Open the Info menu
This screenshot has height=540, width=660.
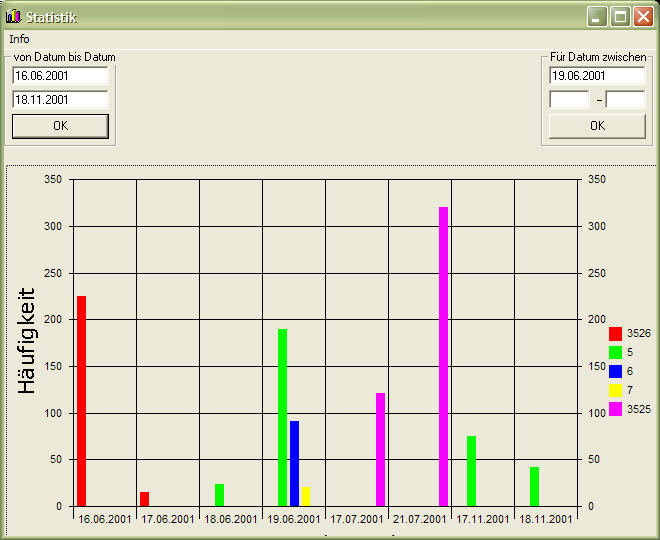point(19,38)
